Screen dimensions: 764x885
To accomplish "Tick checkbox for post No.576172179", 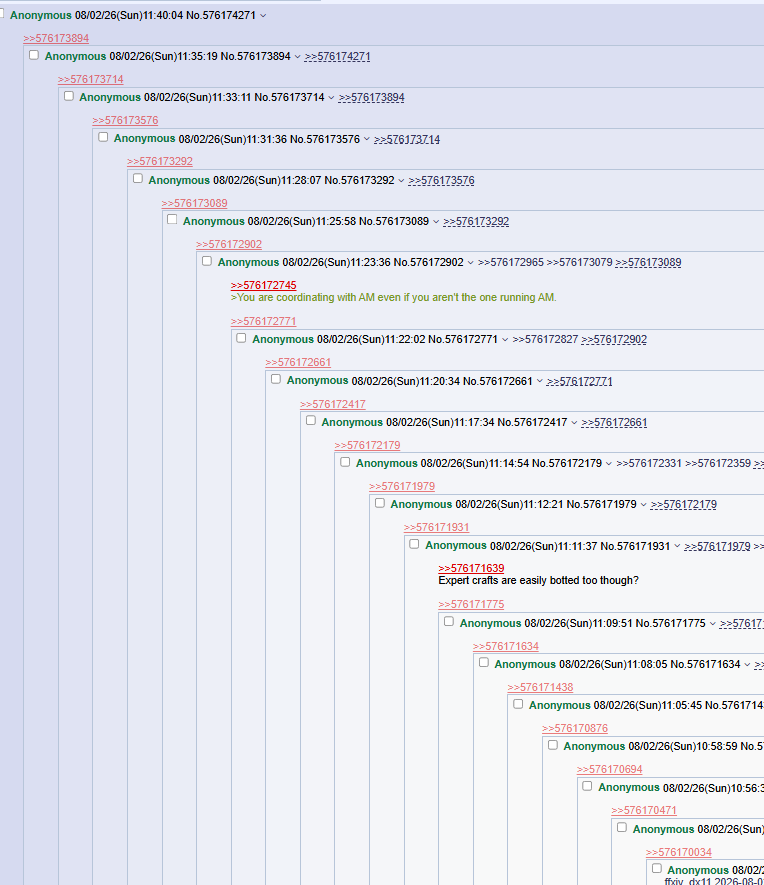I will tap(345, 462).
